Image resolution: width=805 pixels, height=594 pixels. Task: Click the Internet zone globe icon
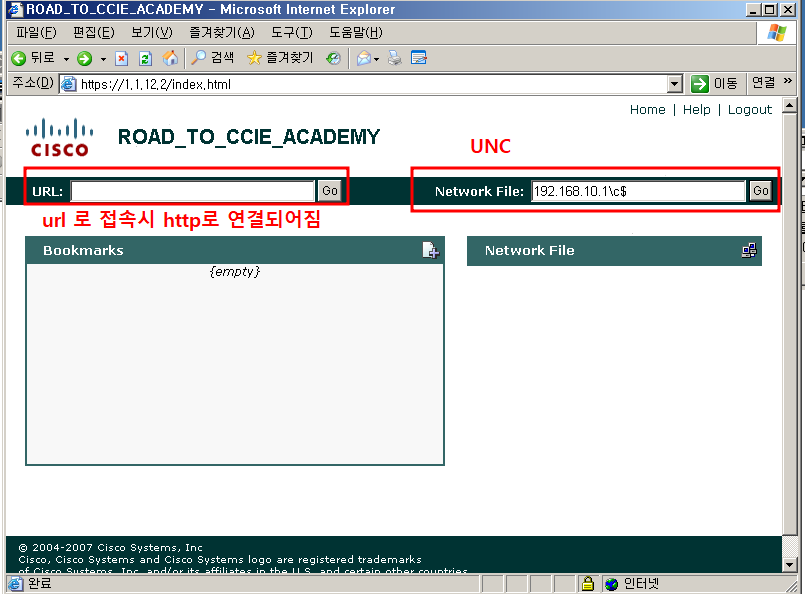[611, 584]
